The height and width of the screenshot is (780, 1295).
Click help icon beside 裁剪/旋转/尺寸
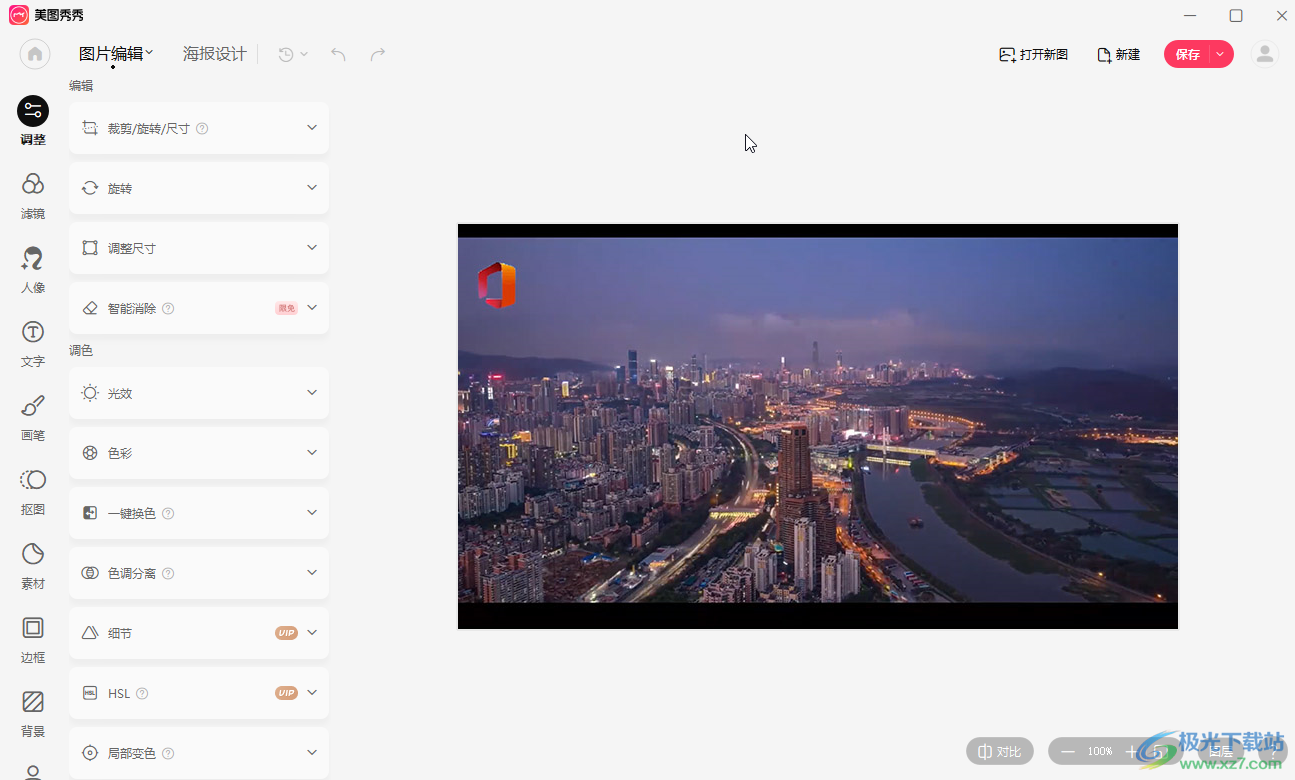pyautogui.click(x=202, y=129)
